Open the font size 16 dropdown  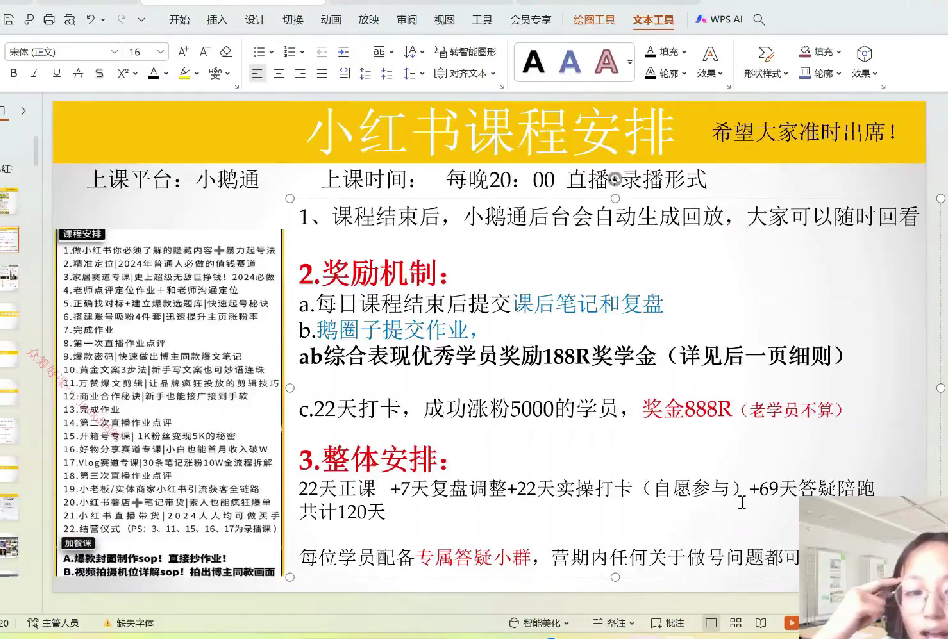(x=160, y=52)
